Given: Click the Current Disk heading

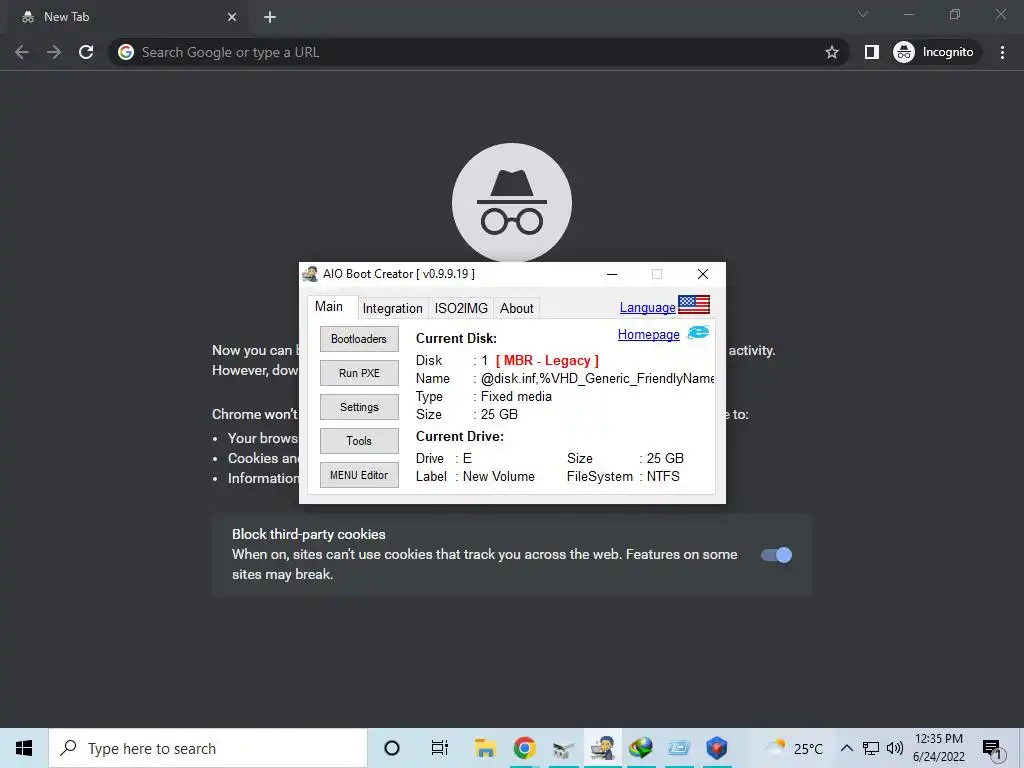Looking at the screenshot, I should coord(456,338).
